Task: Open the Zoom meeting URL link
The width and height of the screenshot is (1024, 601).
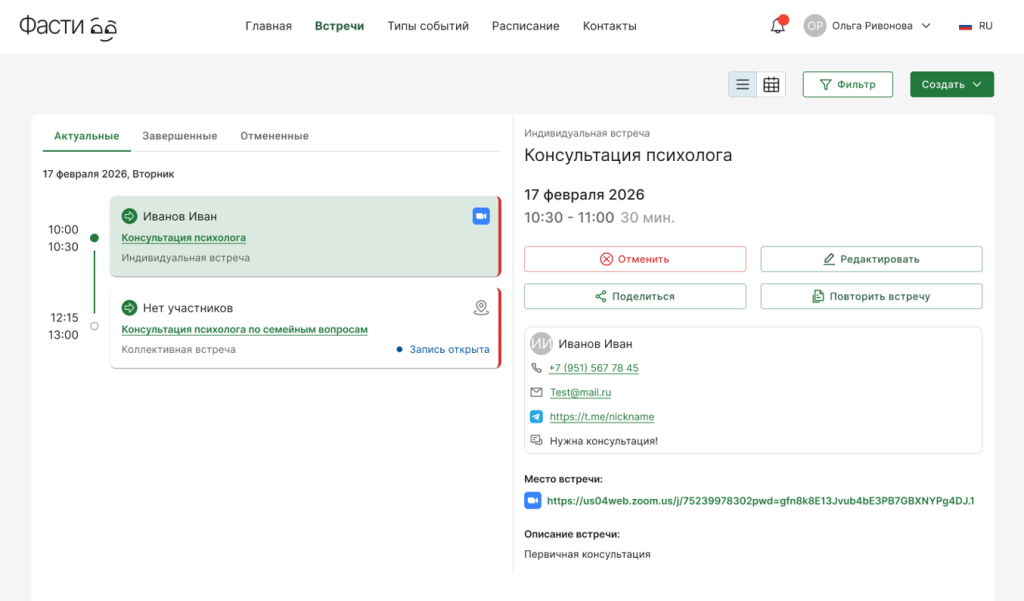Action: coord(760,501)
